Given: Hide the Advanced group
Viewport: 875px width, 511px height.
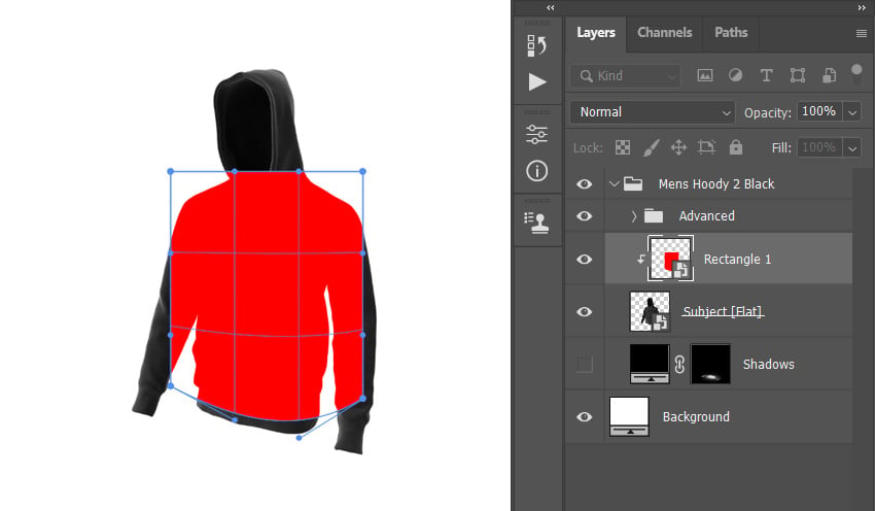Looking at the screenshot, I should tap(584, 216).
